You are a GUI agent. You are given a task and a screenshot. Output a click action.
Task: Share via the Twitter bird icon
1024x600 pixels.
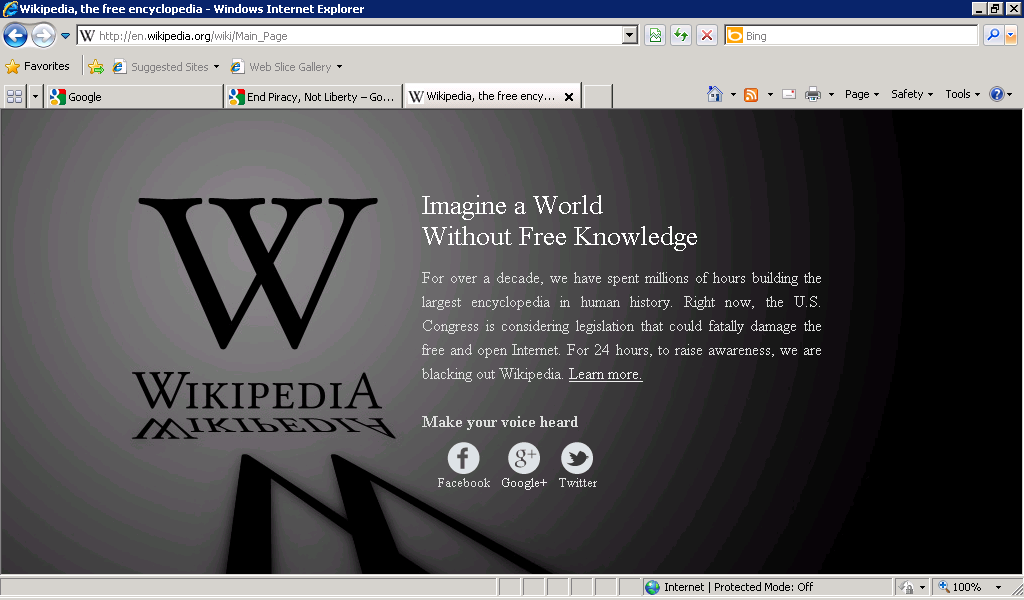[x=577, y=458]
